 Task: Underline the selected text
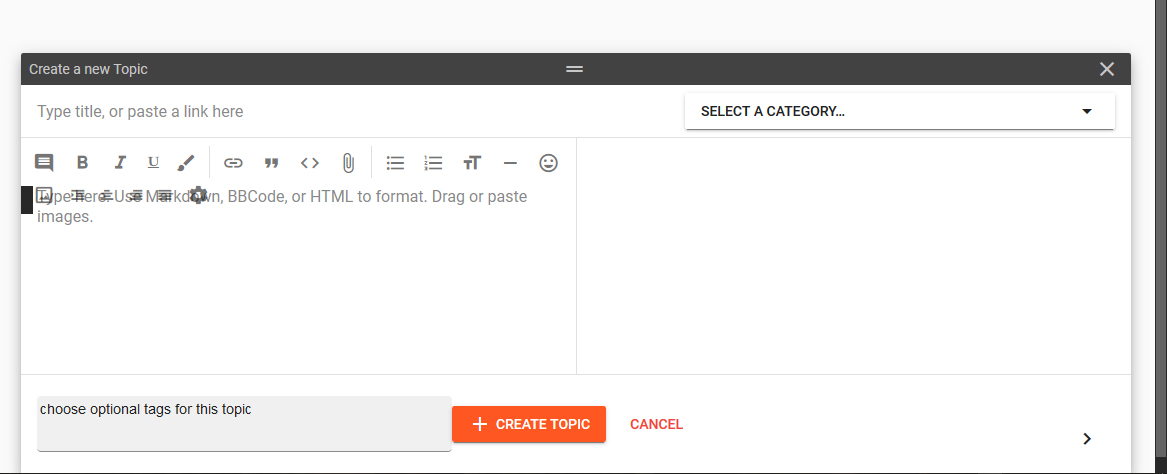click(x=153, y=162)
